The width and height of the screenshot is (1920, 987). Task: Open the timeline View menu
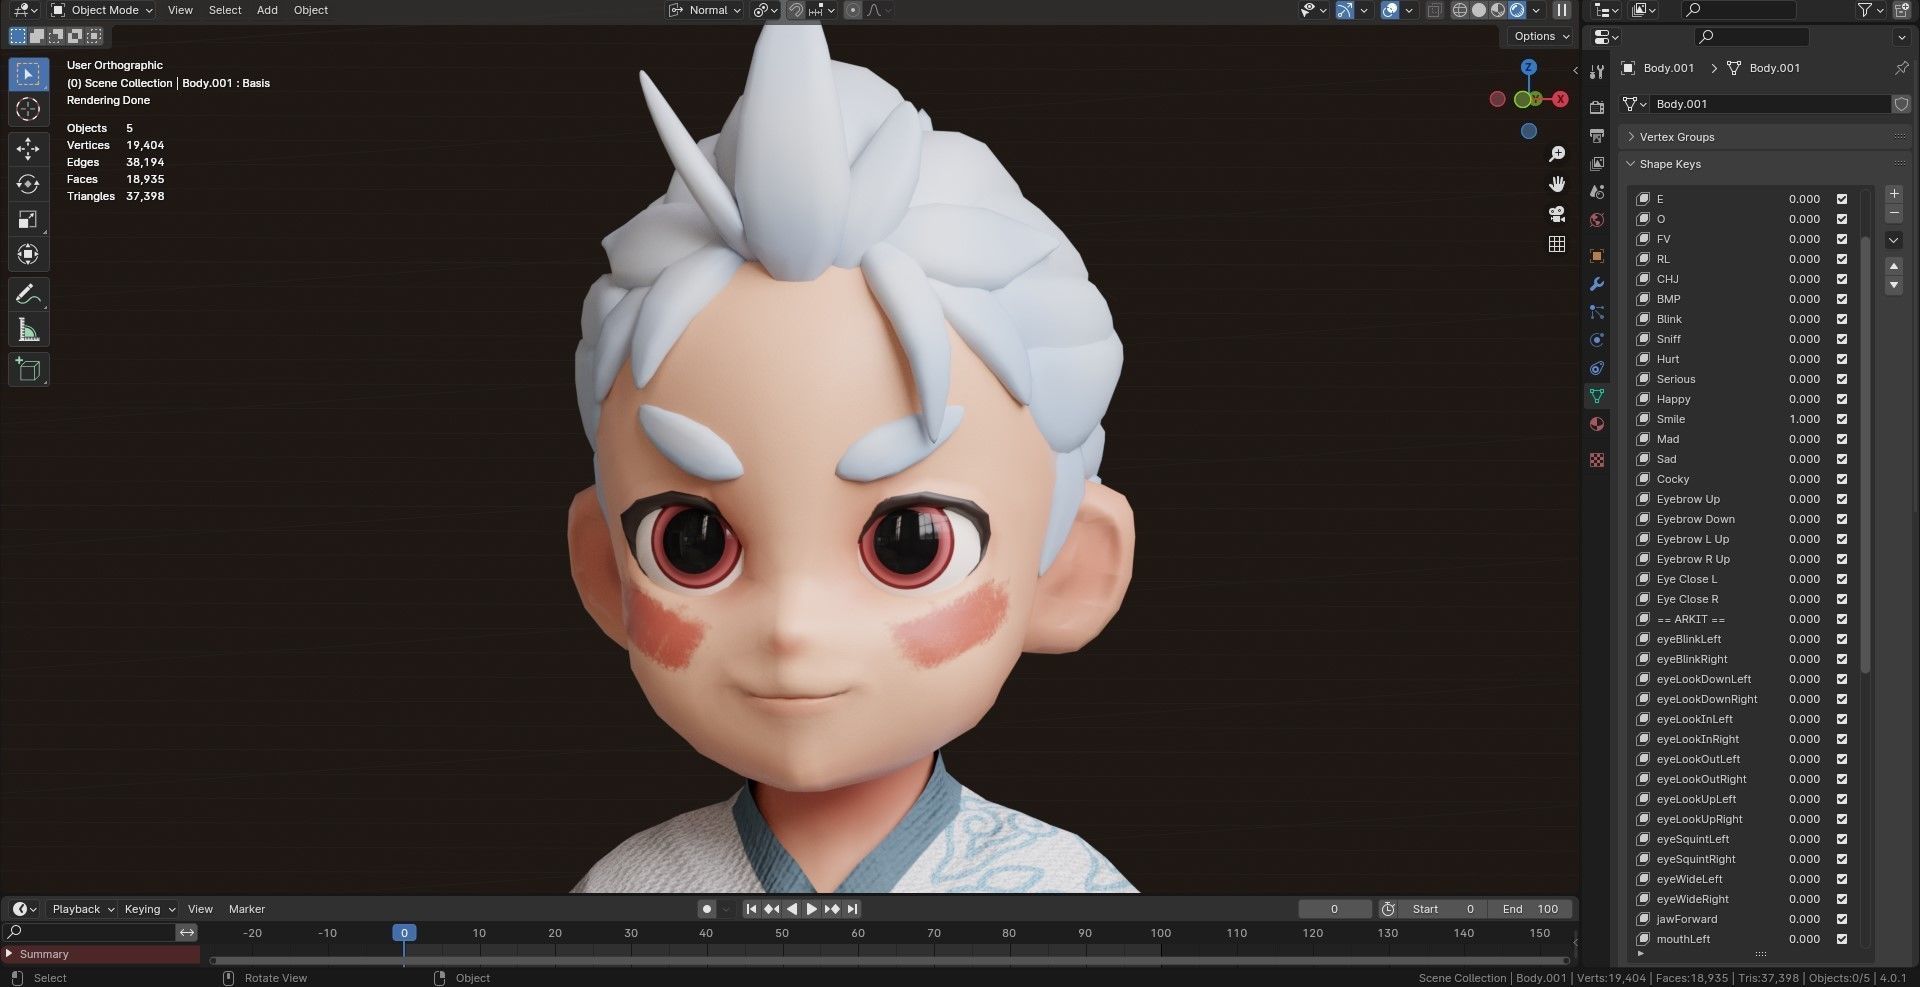(200, 909)
